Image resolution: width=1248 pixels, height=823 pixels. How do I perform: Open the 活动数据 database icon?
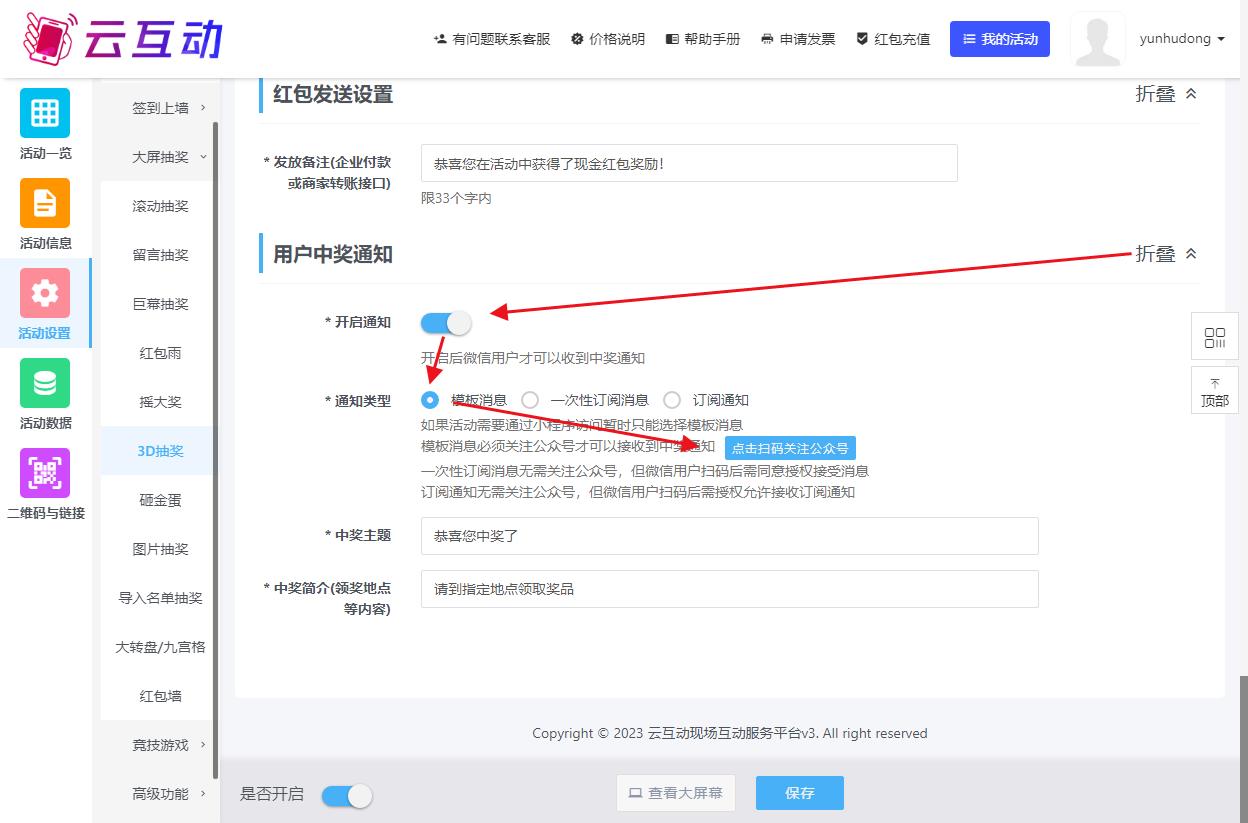(x=45, y=383)
